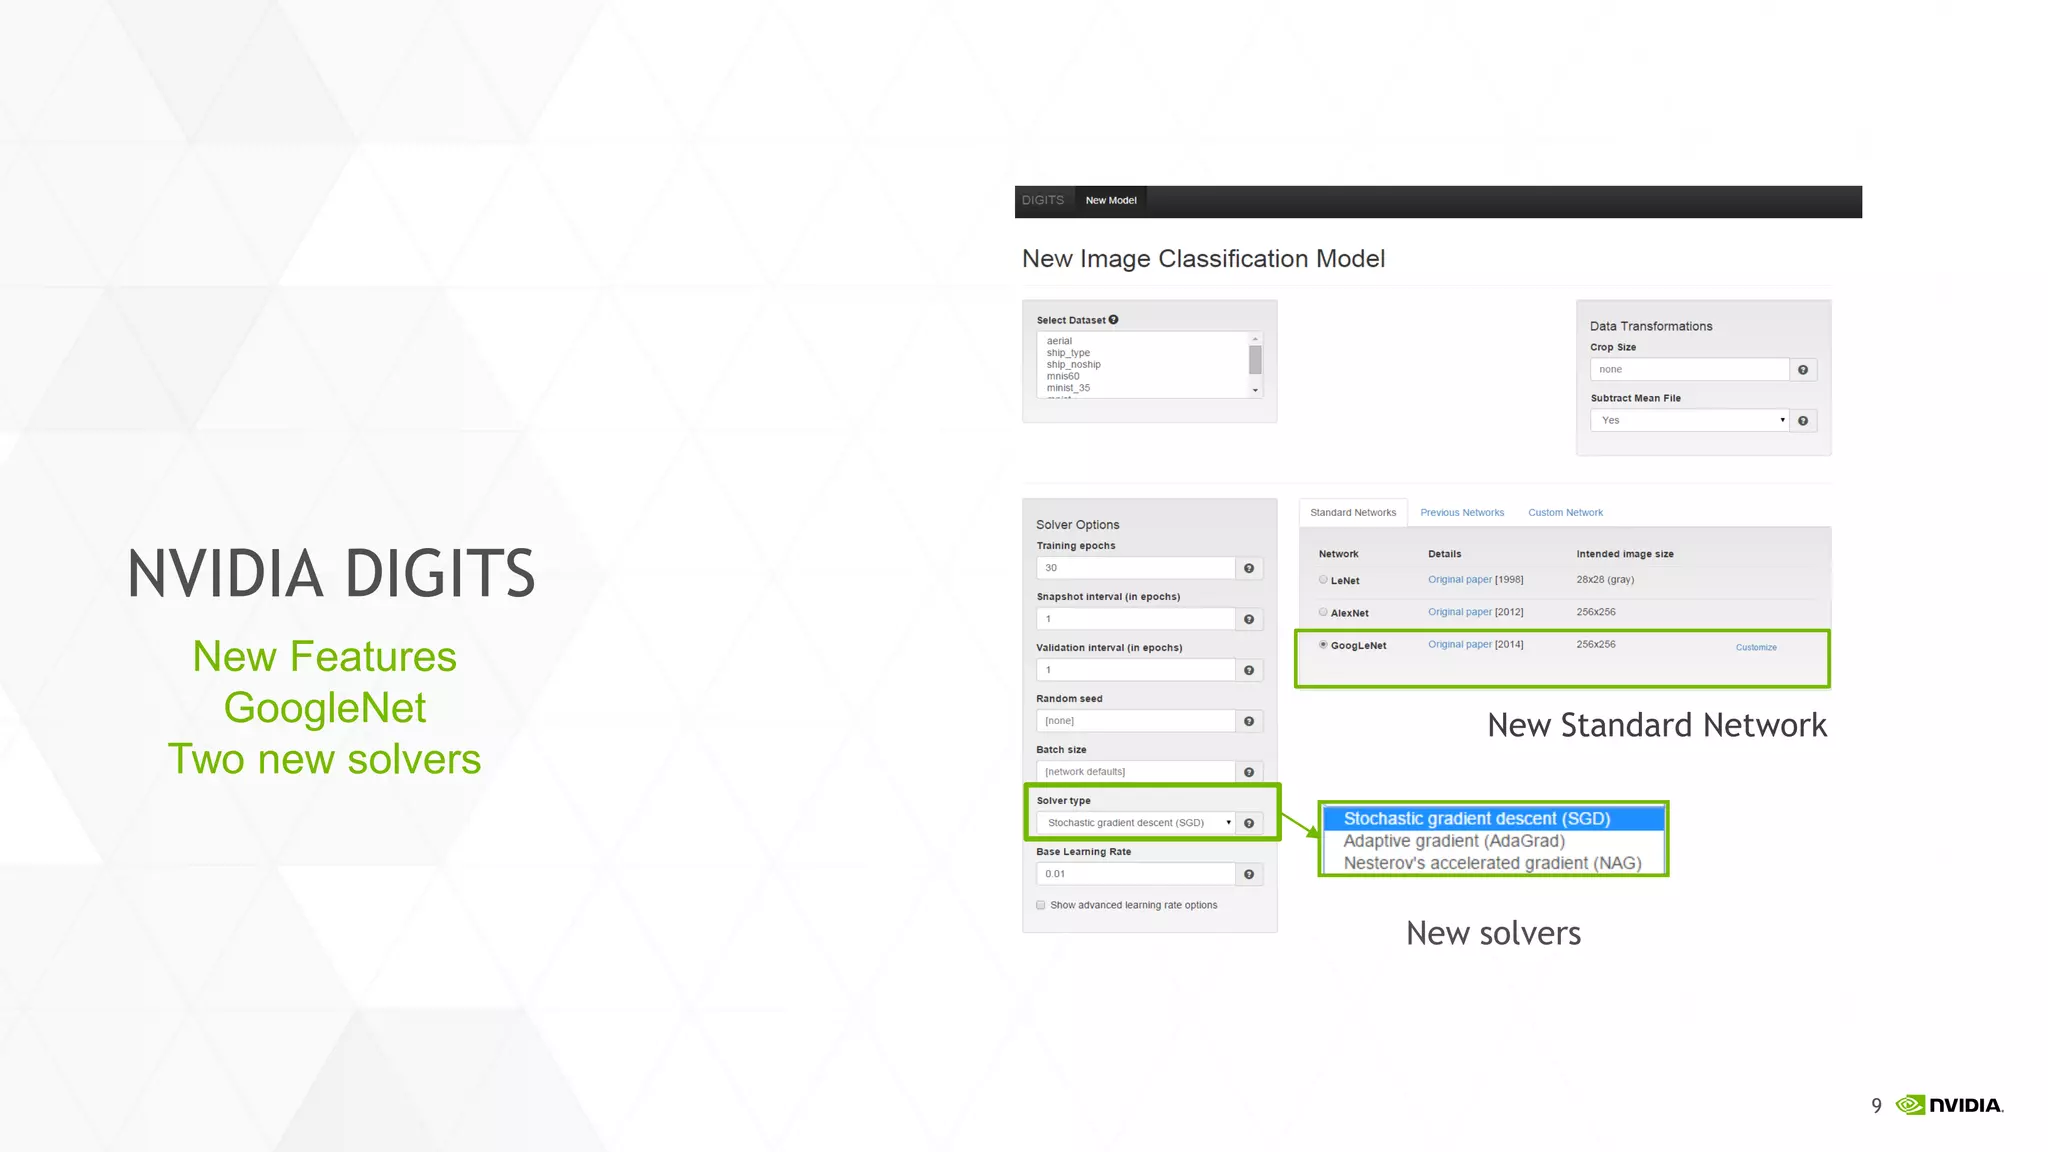Click Customize link for GoogLeNet
The height and width of the screenshot is (1152, 2048).
(1756, 648)
